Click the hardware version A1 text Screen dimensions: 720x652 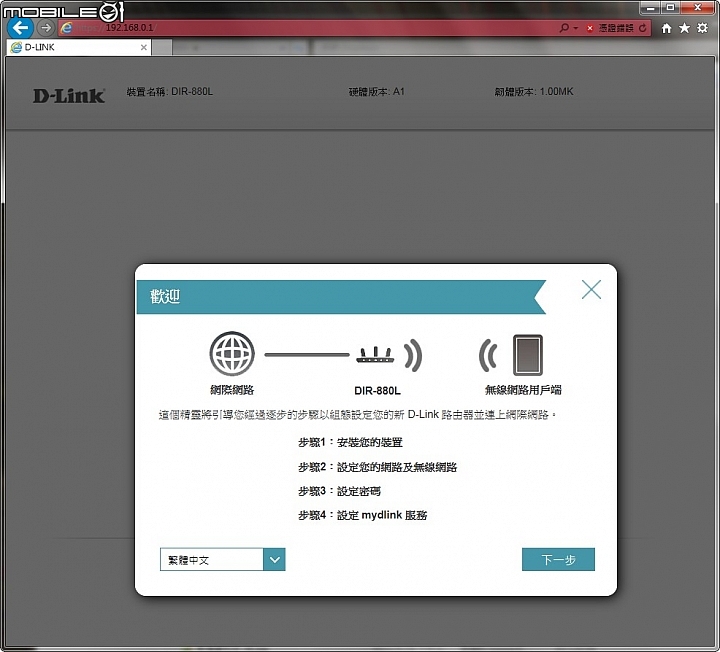tap(377, 91)
